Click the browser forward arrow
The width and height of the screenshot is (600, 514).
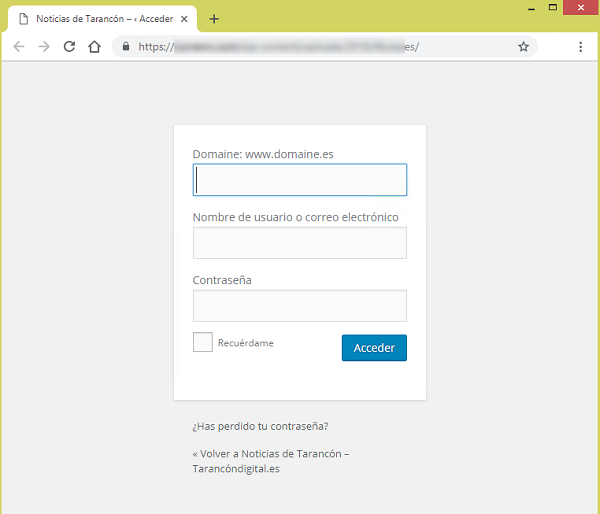44,46
